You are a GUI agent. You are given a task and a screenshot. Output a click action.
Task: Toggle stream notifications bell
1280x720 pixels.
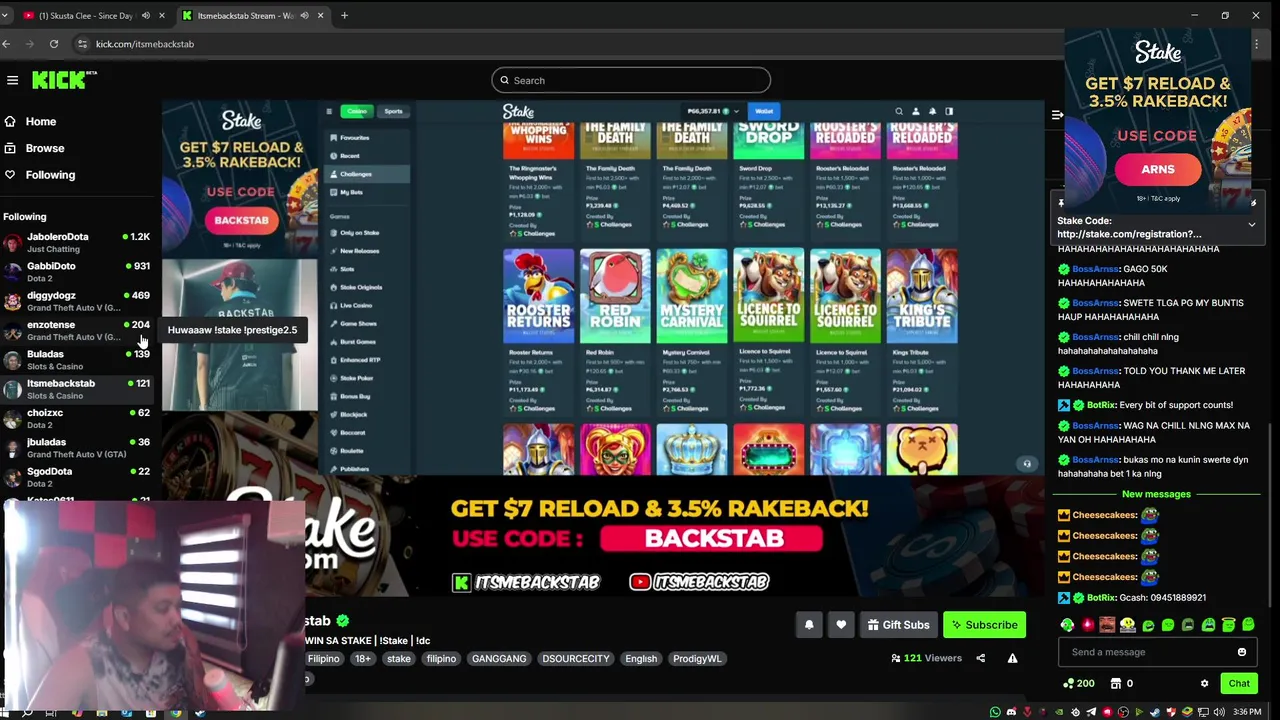pyautogui.click(x=809, y=625)
